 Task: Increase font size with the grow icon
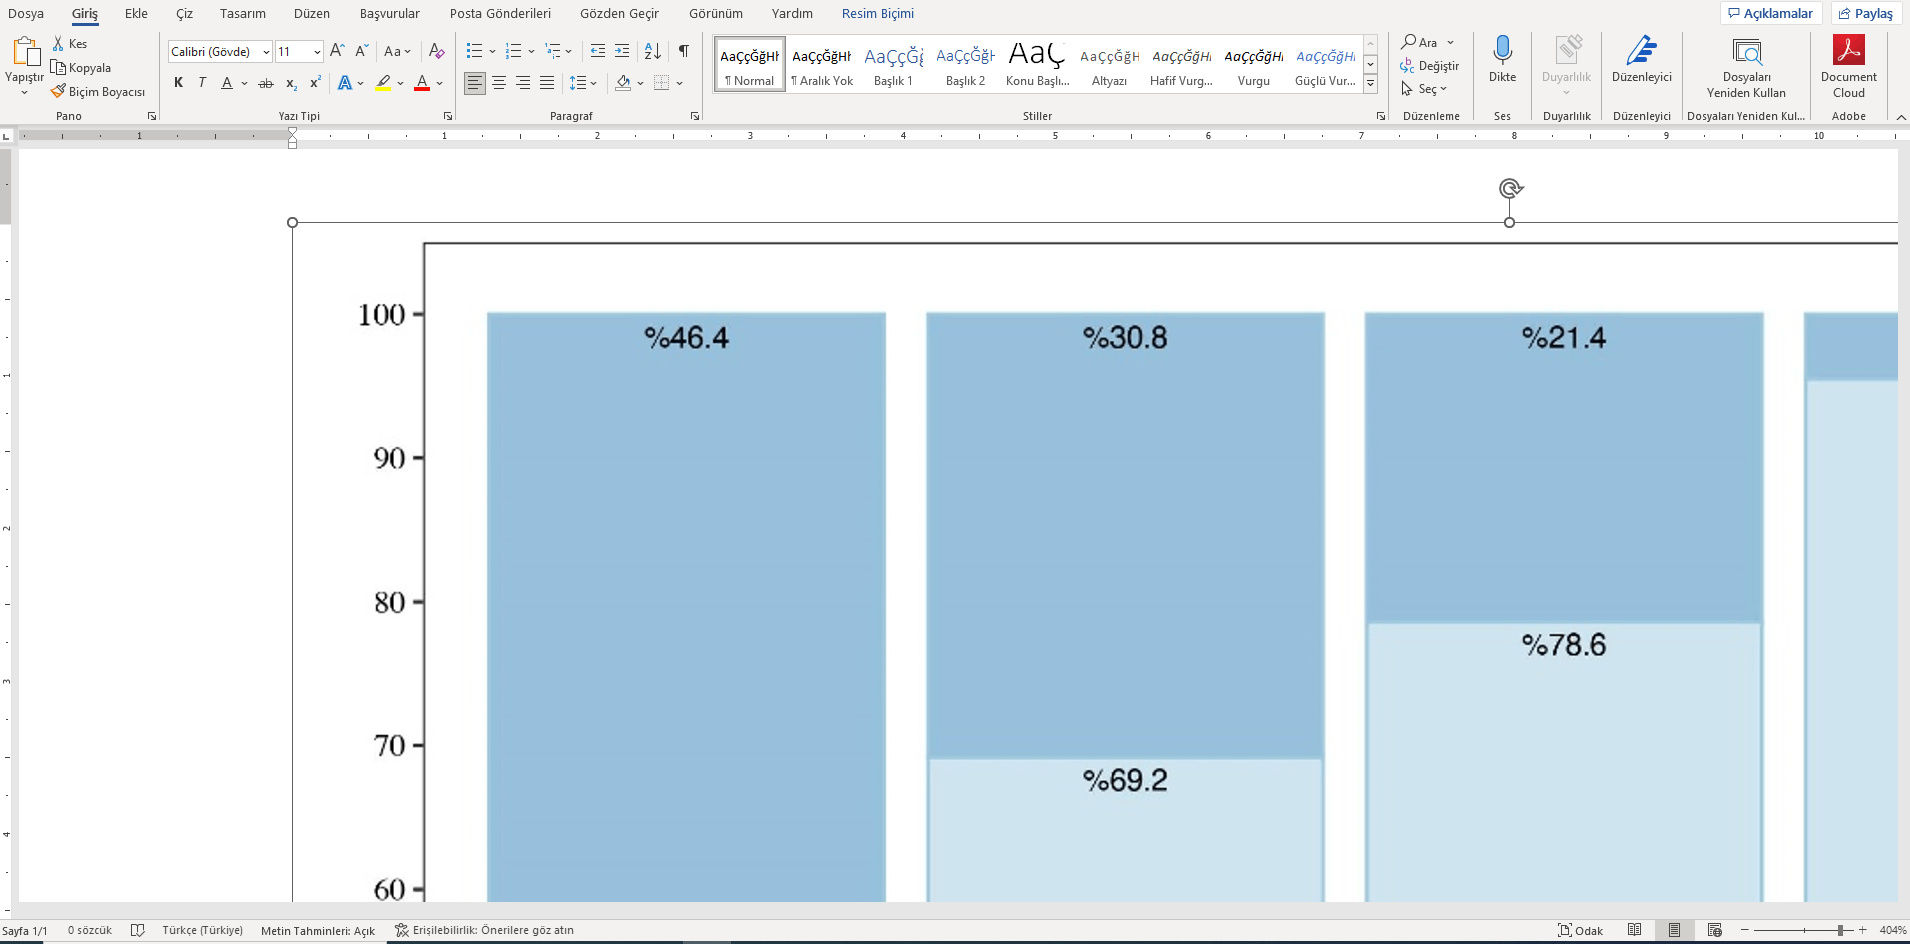[337, 51]
